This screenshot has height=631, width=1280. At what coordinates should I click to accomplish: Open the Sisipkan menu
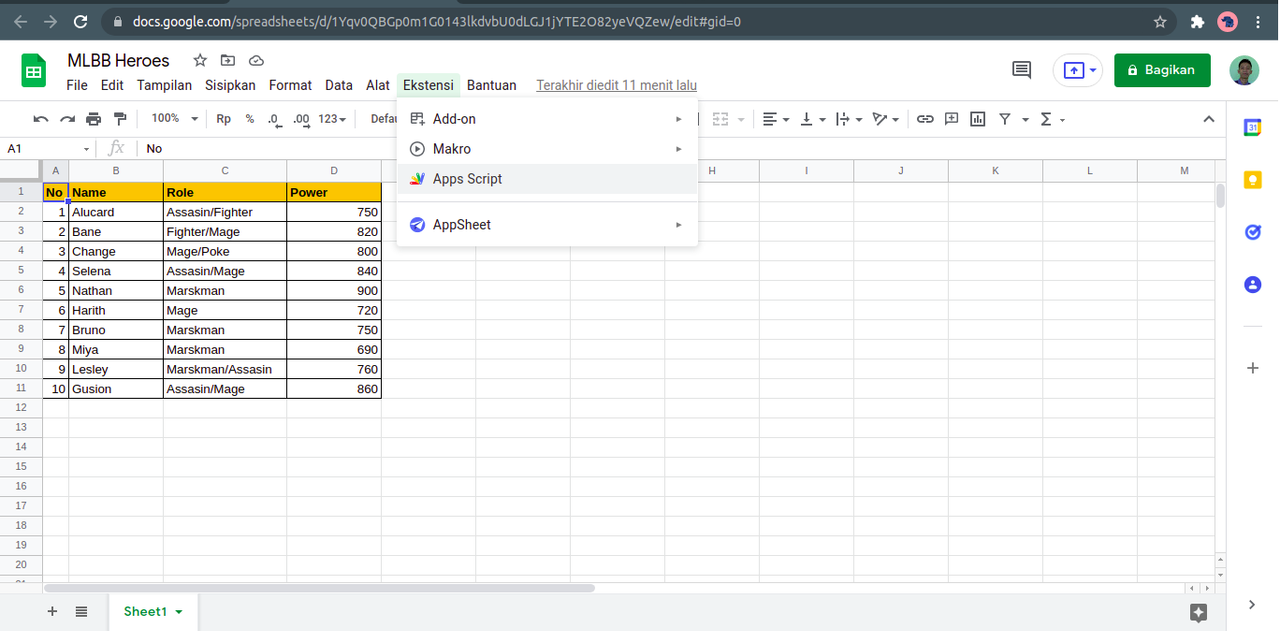(230, 85)
